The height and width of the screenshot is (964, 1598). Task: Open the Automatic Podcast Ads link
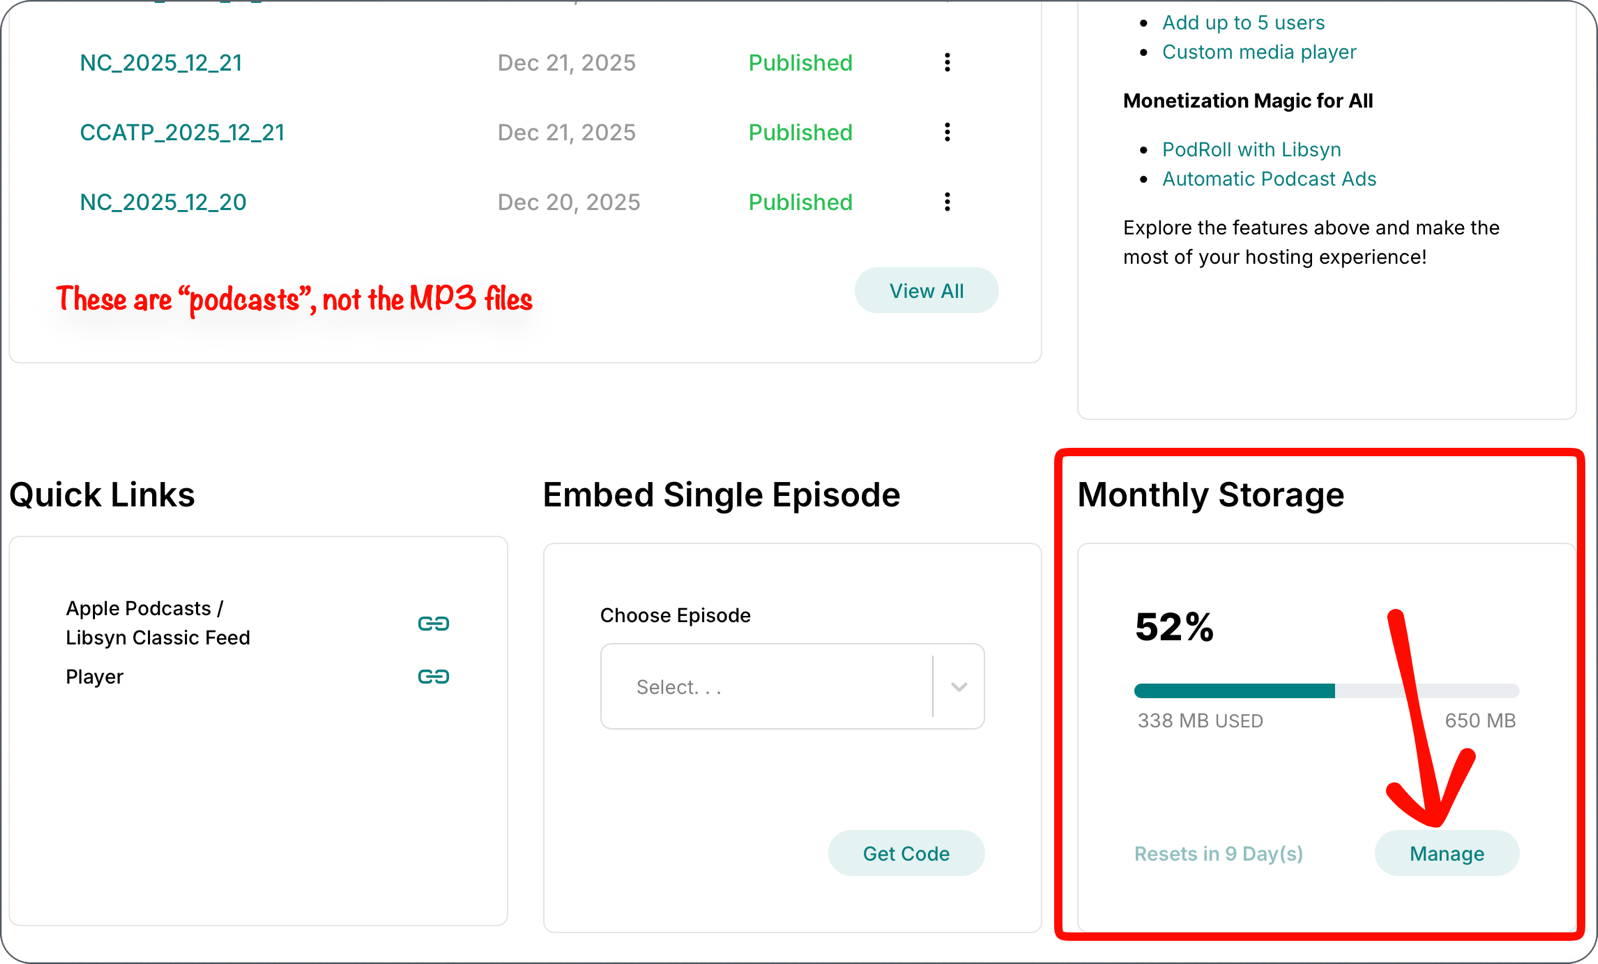click(x=1269, y=178)
